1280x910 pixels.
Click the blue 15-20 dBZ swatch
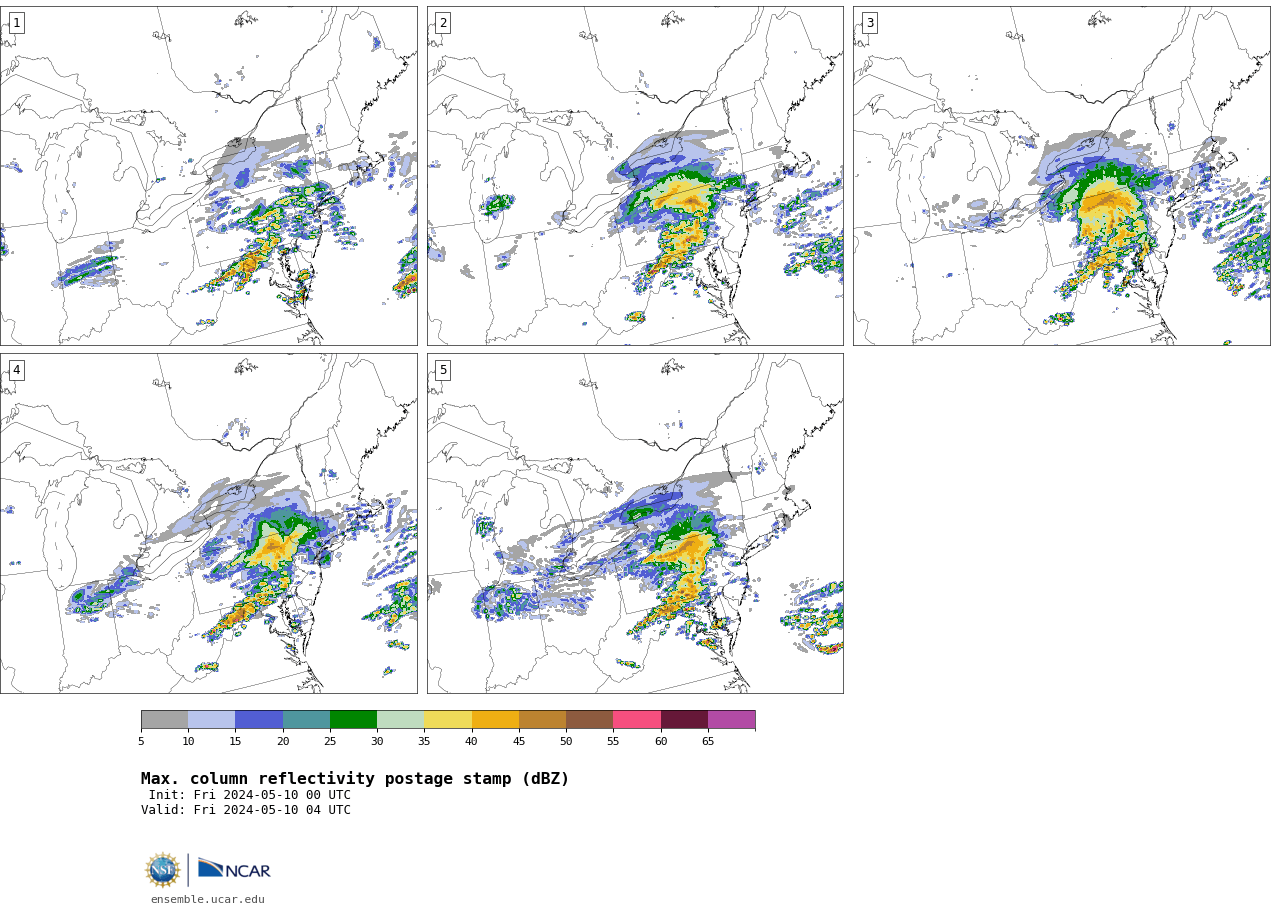click(x=259, y=720)
